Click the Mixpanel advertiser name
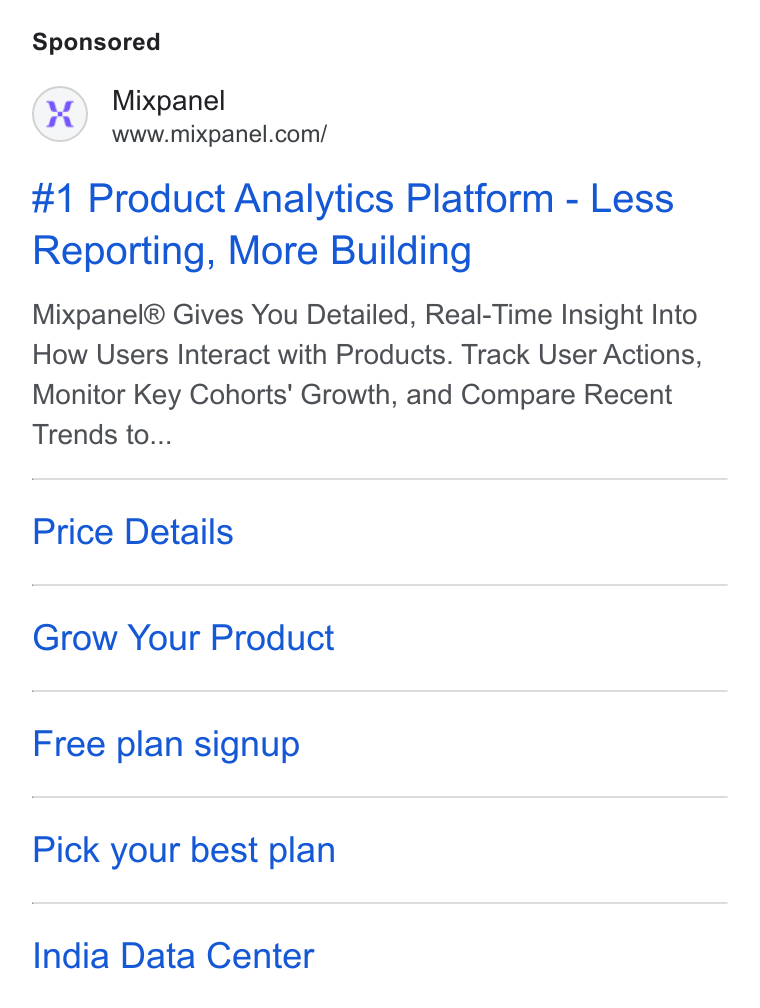760x1008 pixels. 168,101
